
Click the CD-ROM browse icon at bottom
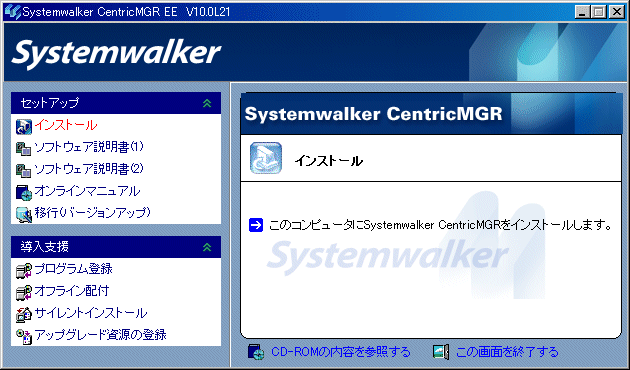click(x=256, y=352)
